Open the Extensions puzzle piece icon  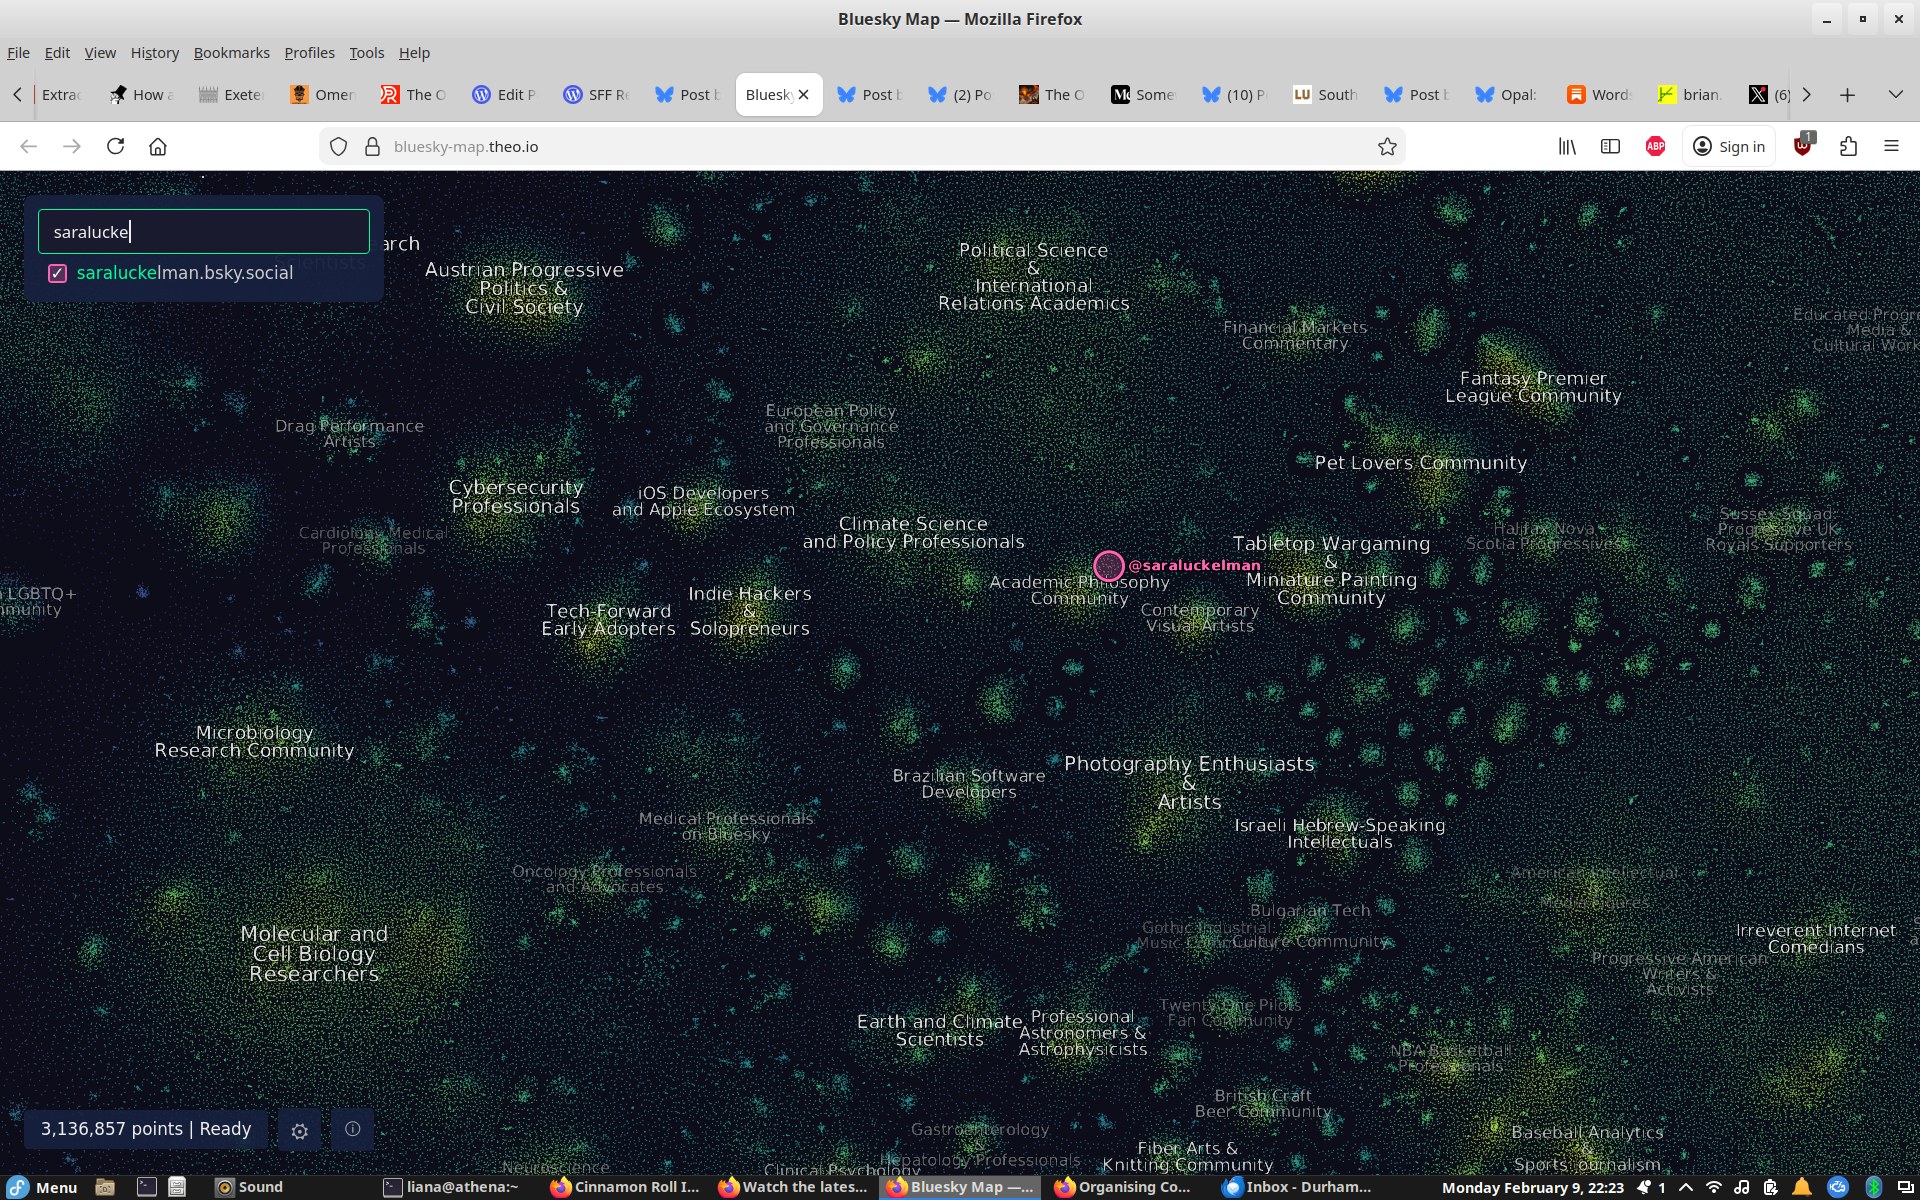point(1848,146)
